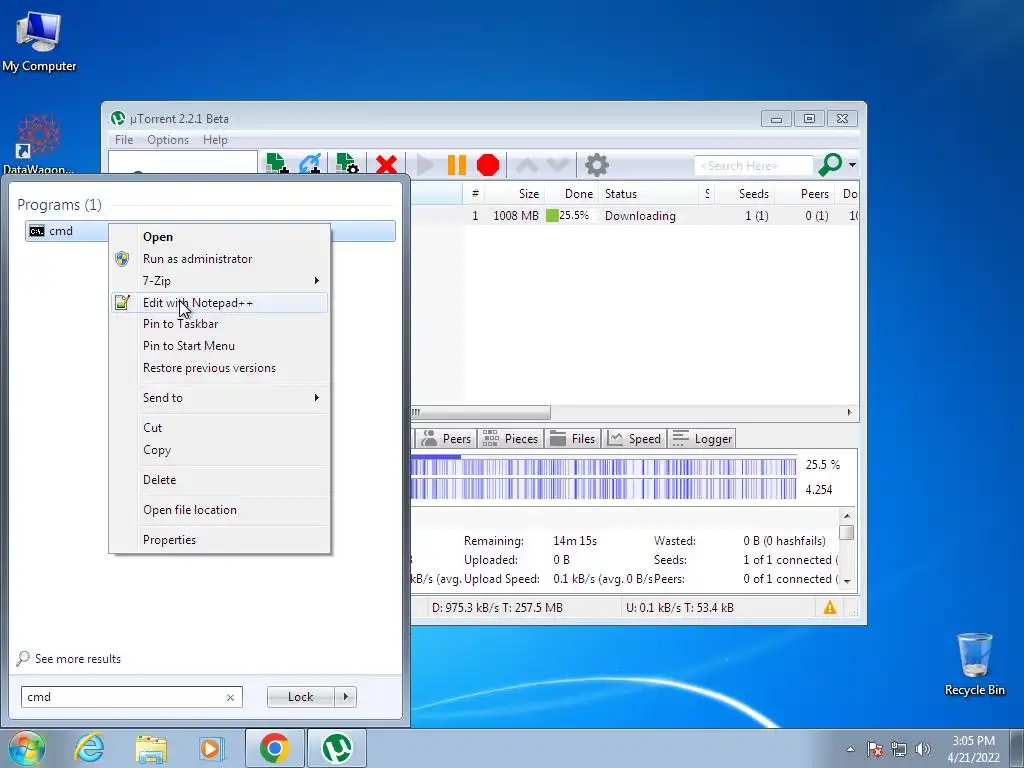Click the Move Down Queue arrow
The height and width of the screenshot is (768, 1024).
pos(558,165)
